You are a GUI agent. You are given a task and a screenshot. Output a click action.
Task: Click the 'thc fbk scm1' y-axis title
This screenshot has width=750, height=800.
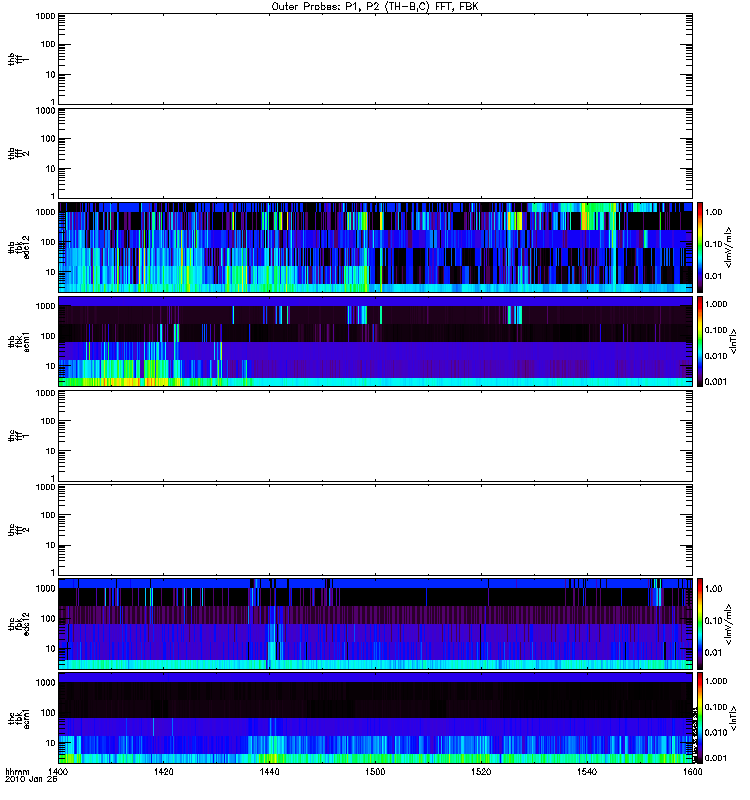pos(19,718)
